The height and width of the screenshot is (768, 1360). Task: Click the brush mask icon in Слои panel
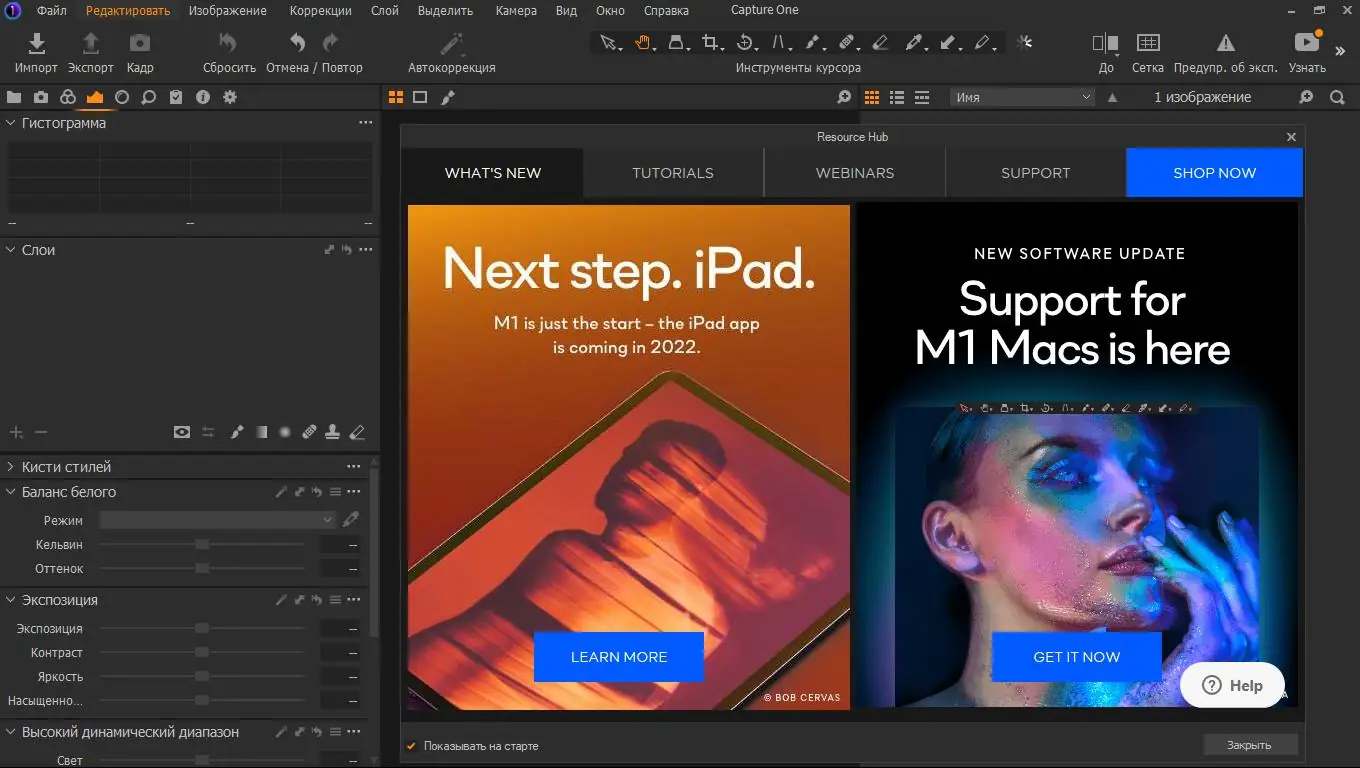[x=237, y=432]
